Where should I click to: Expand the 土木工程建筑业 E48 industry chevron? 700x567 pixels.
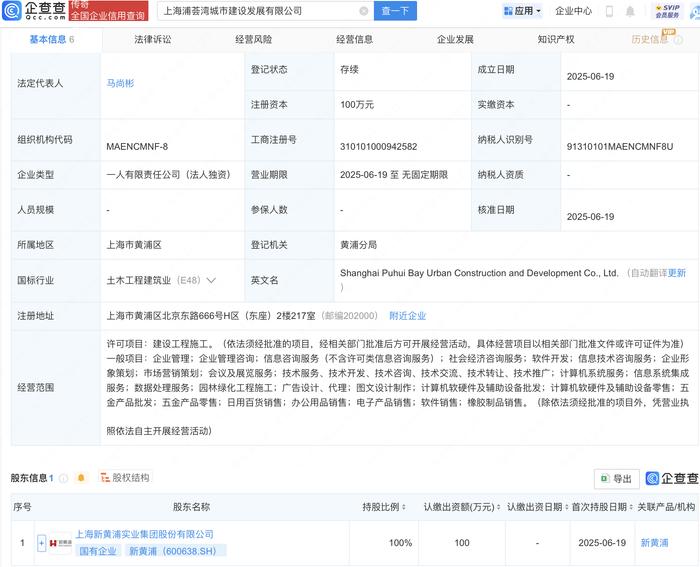point(211,280)
